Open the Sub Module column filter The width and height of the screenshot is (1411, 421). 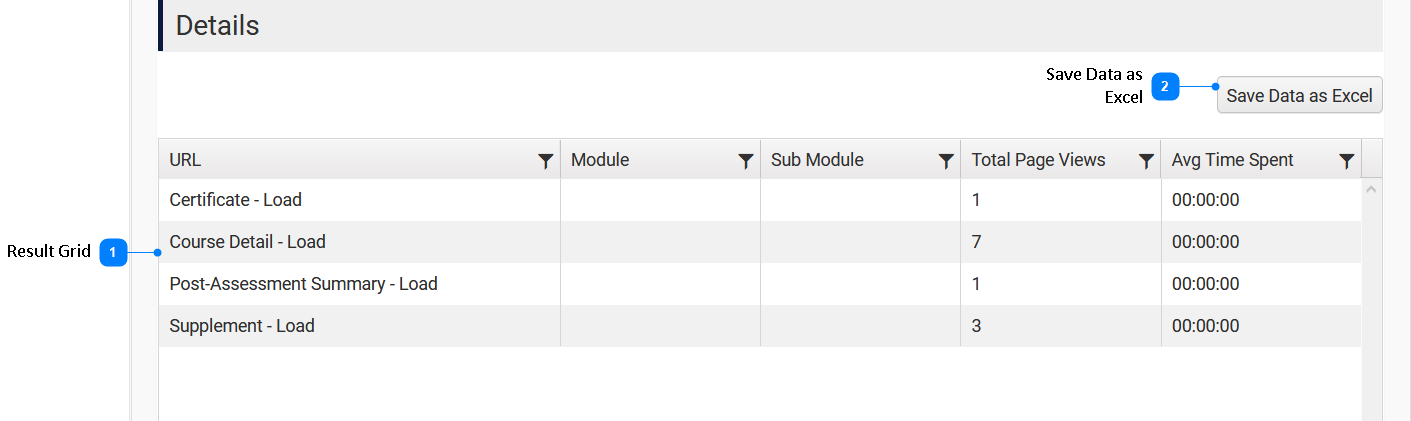tap(946, 161)
